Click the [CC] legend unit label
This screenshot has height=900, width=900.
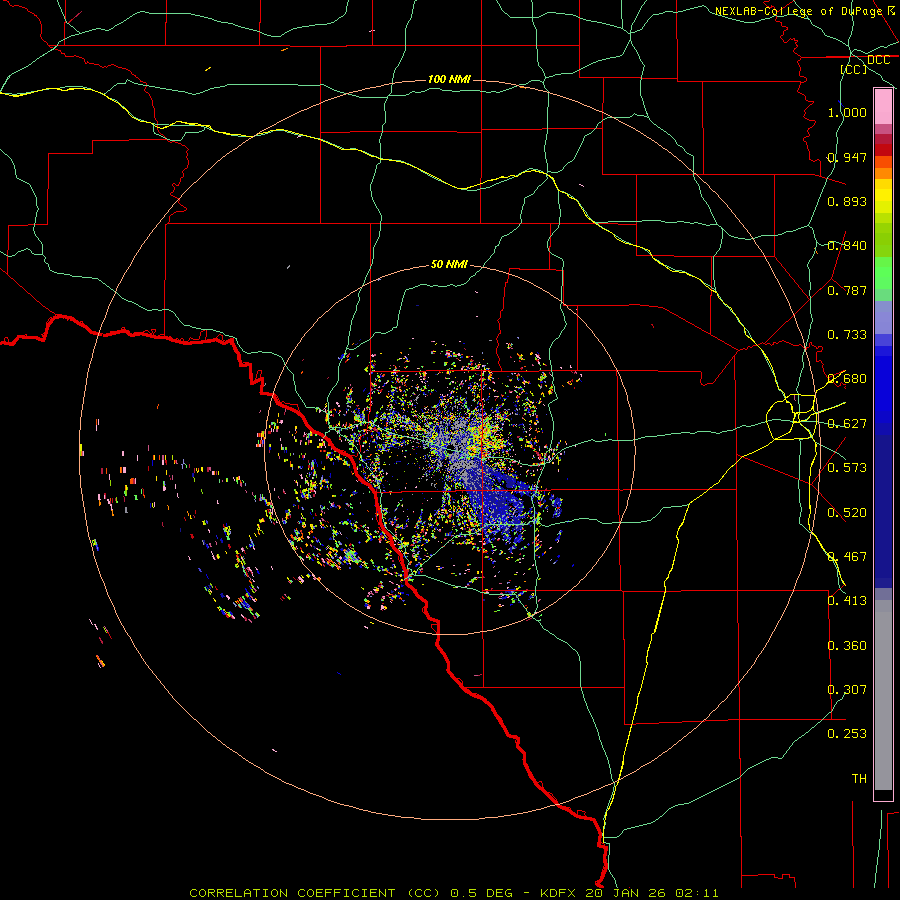tap(854, 69)
